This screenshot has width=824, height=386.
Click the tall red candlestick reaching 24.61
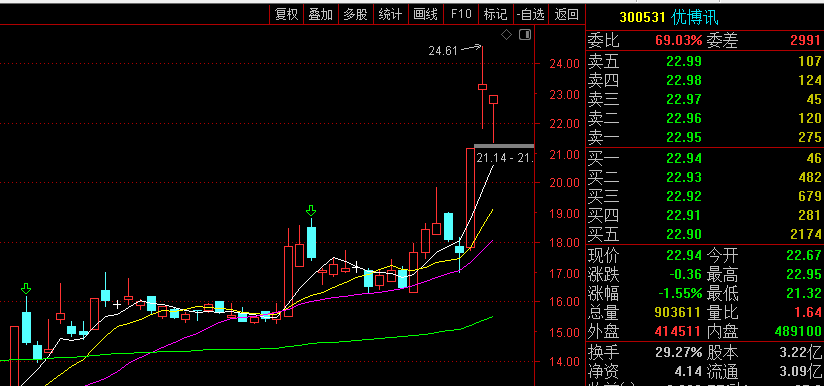[x=482, y=87]
